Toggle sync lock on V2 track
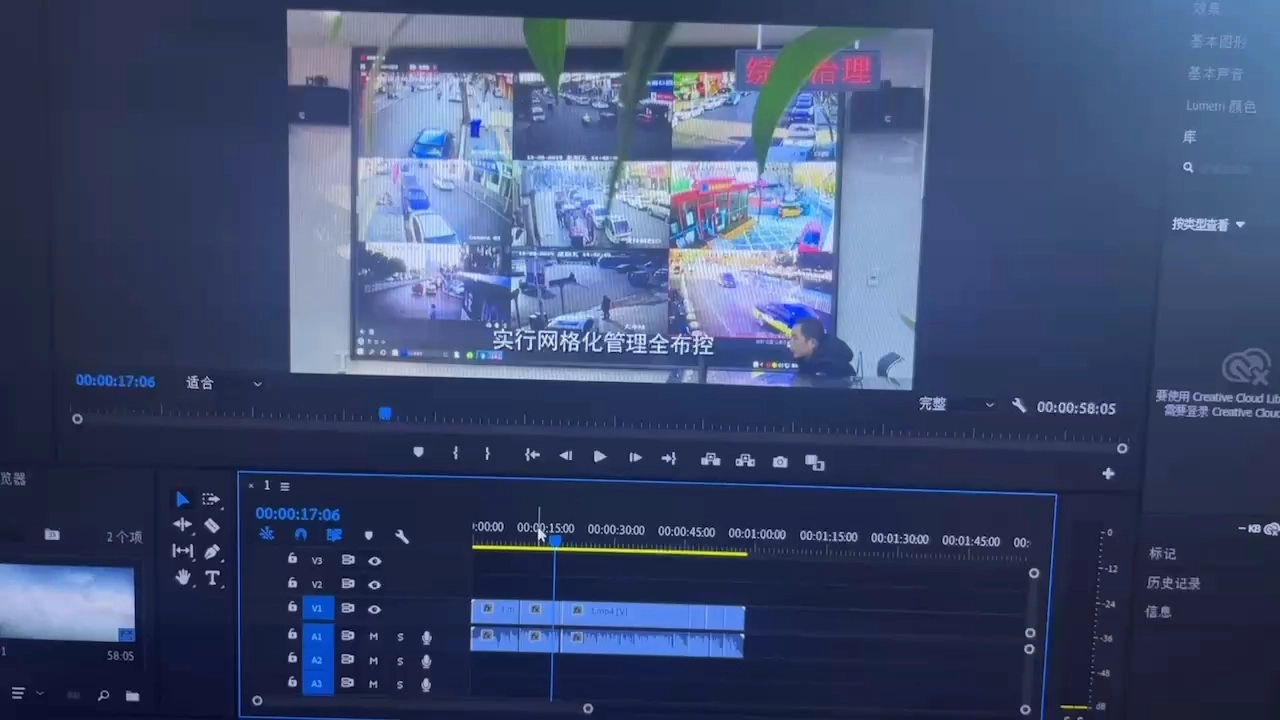Screen dimensions: 1280x720 click(x=348, y=584)
